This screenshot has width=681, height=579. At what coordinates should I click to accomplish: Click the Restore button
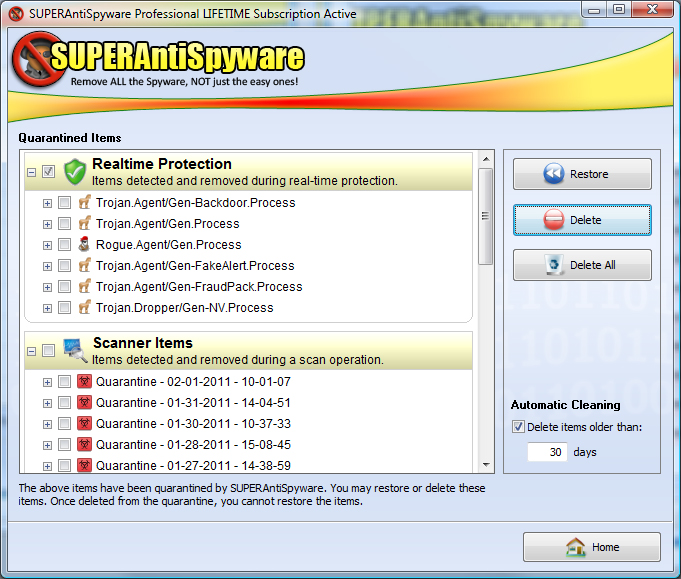click(x=582, y=174)
